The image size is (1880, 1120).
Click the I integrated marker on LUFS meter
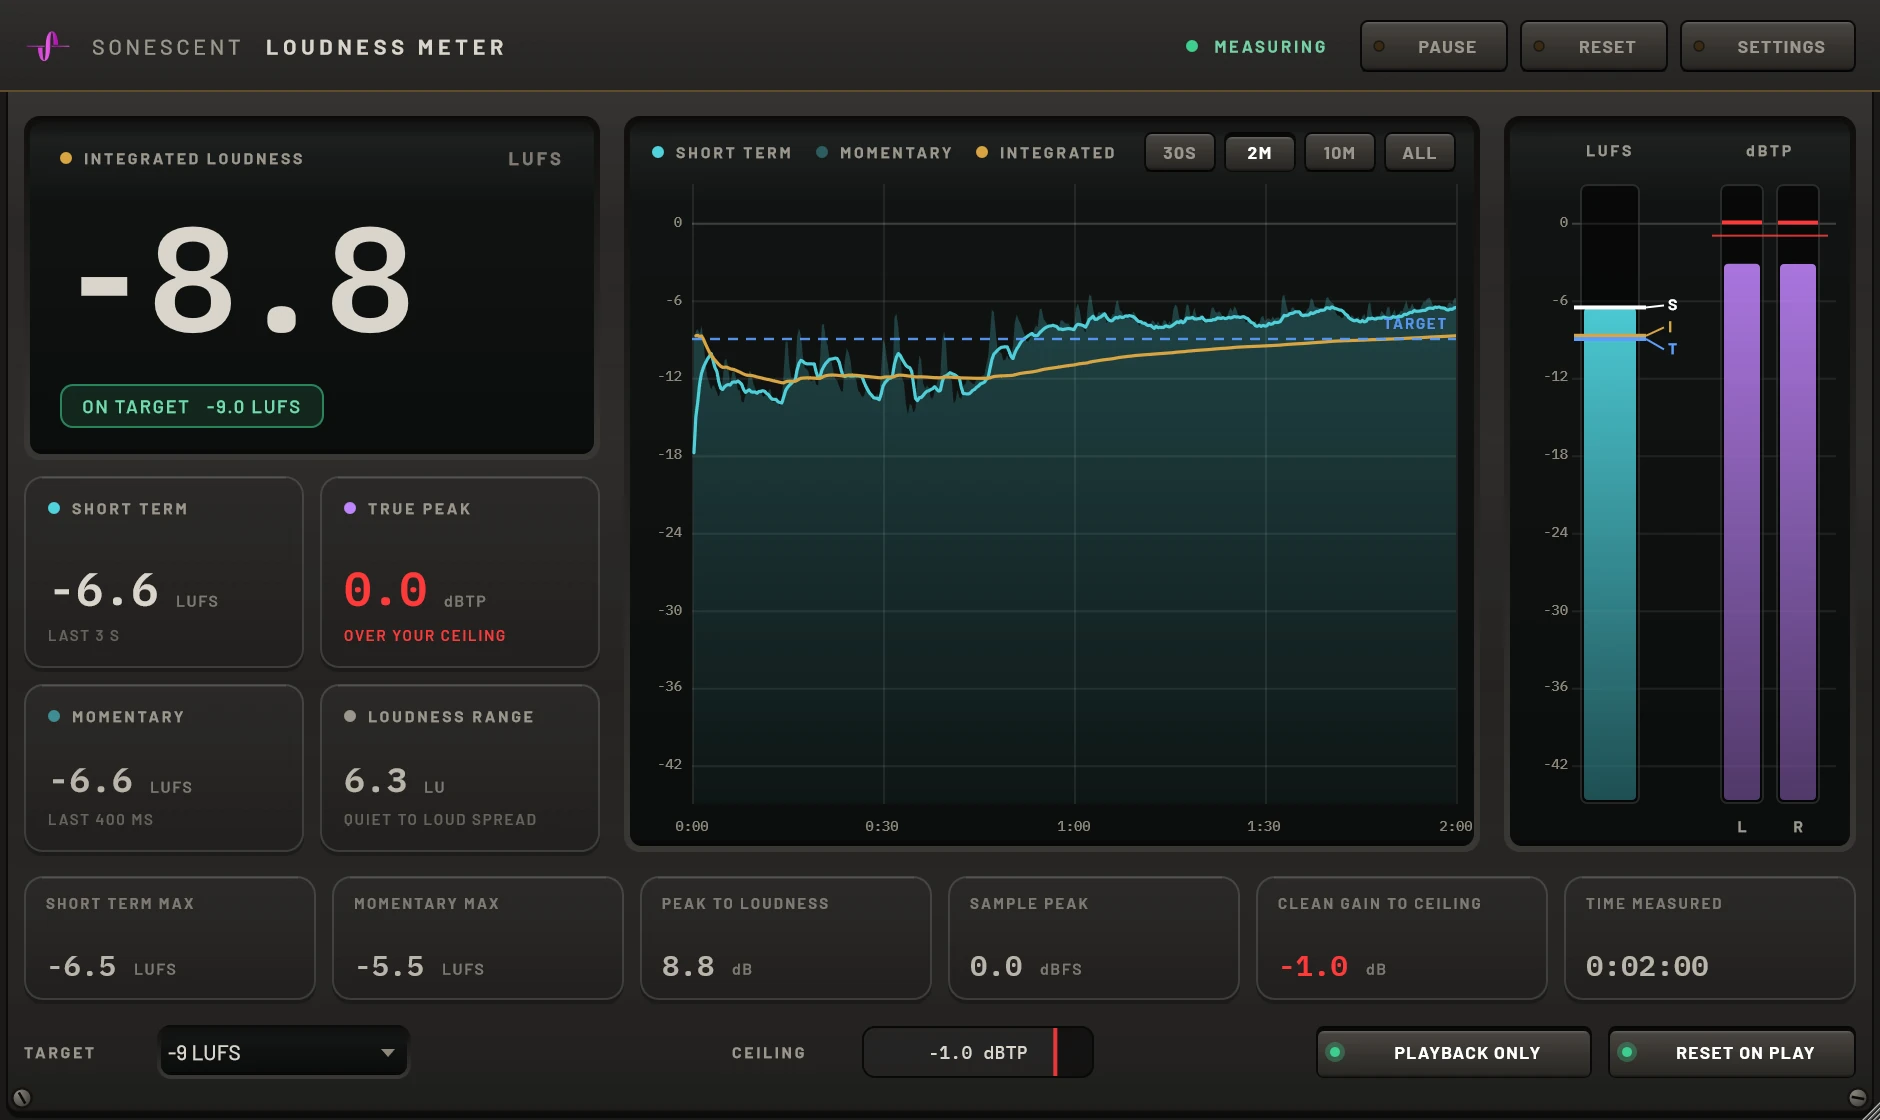coord(1670,327)
